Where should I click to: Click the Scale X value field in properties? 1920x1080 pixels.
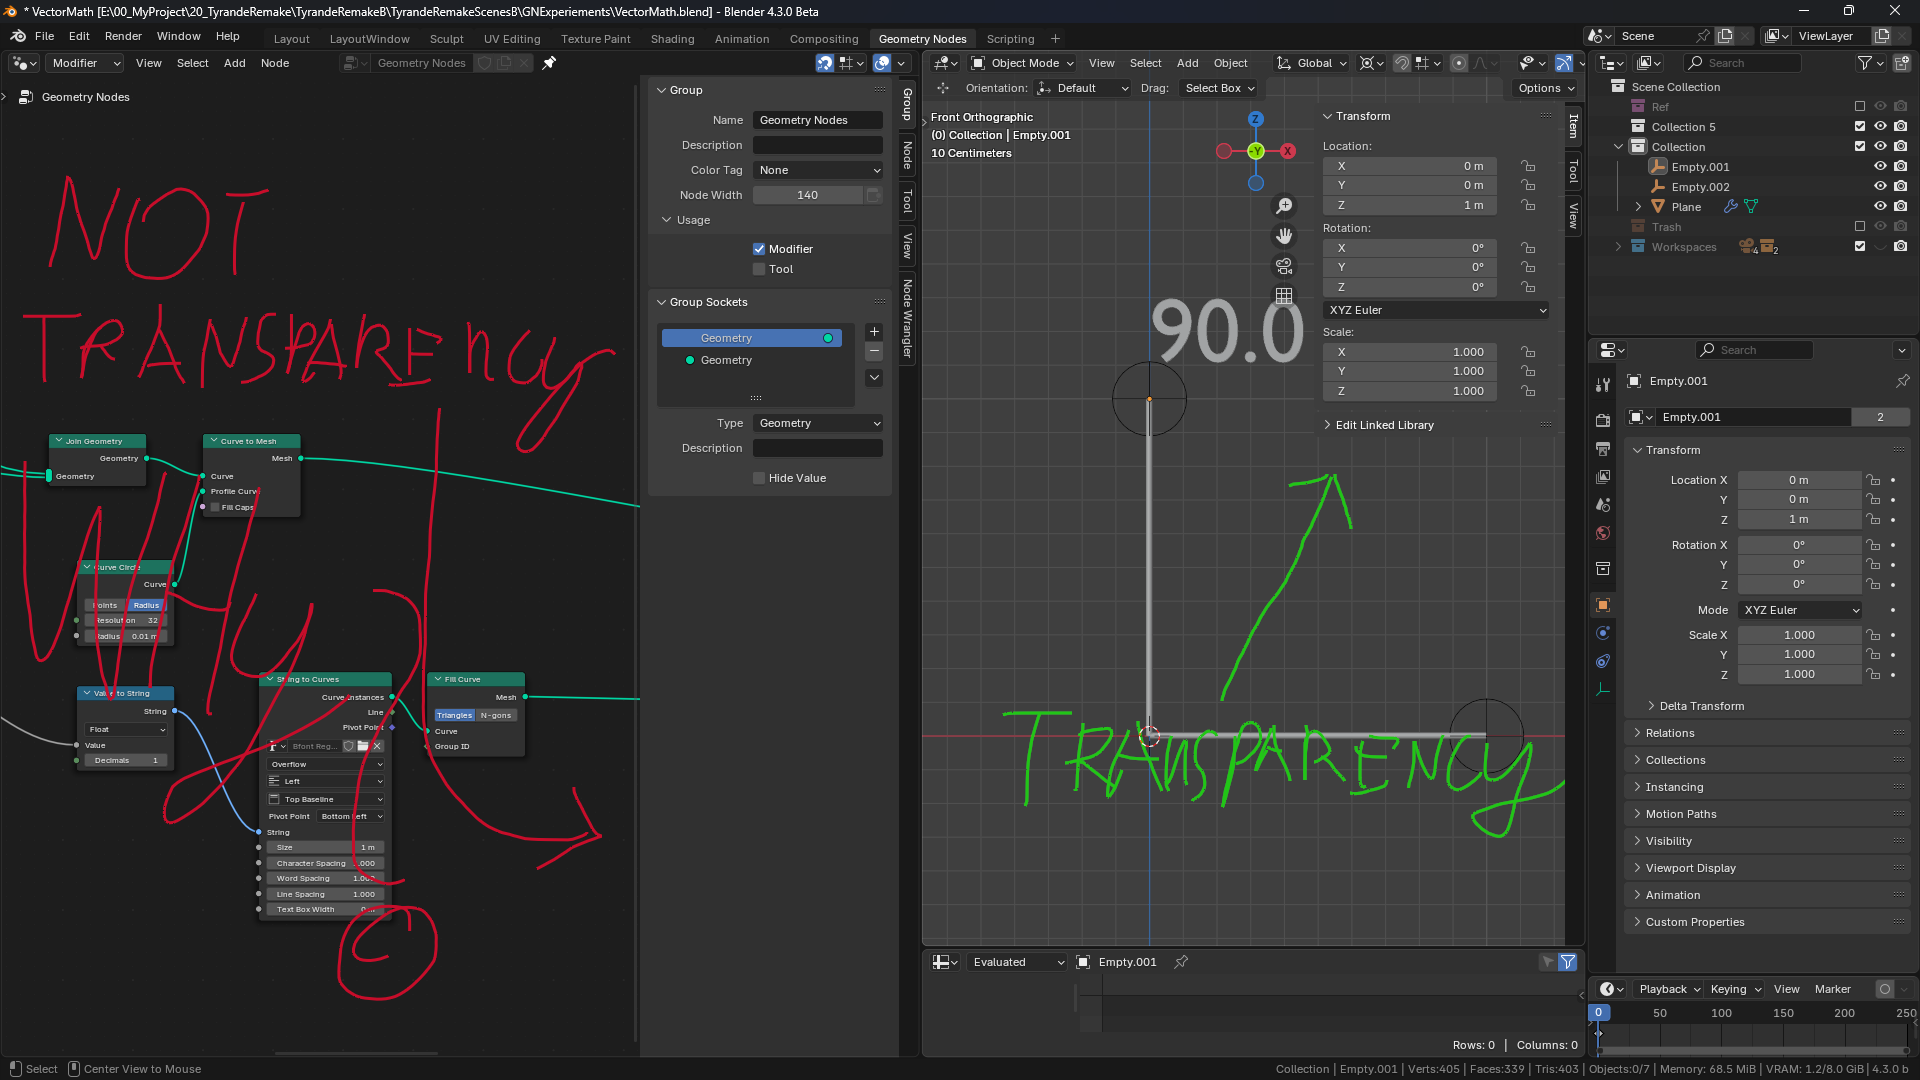pos(1799,635)
